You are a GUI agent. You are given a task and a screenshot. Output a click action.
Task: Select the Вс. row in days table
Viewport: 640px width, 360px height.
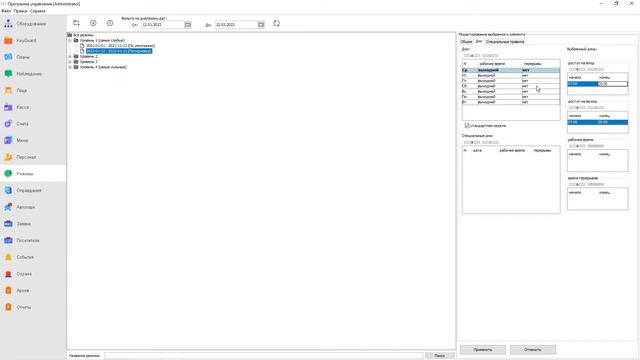(x=511, y=91)
